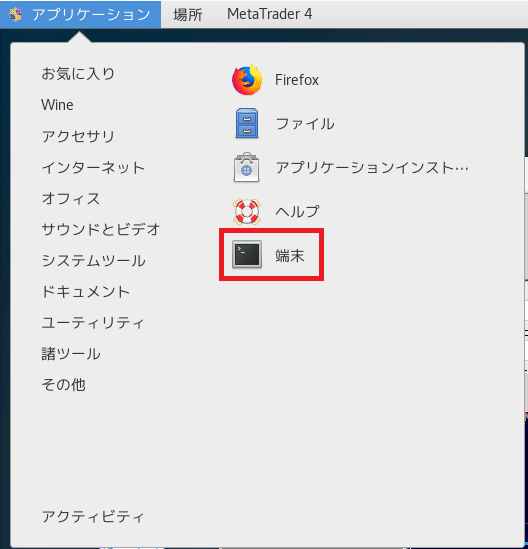Select the Wine category
Screen dimensions: 528x549
57,105
